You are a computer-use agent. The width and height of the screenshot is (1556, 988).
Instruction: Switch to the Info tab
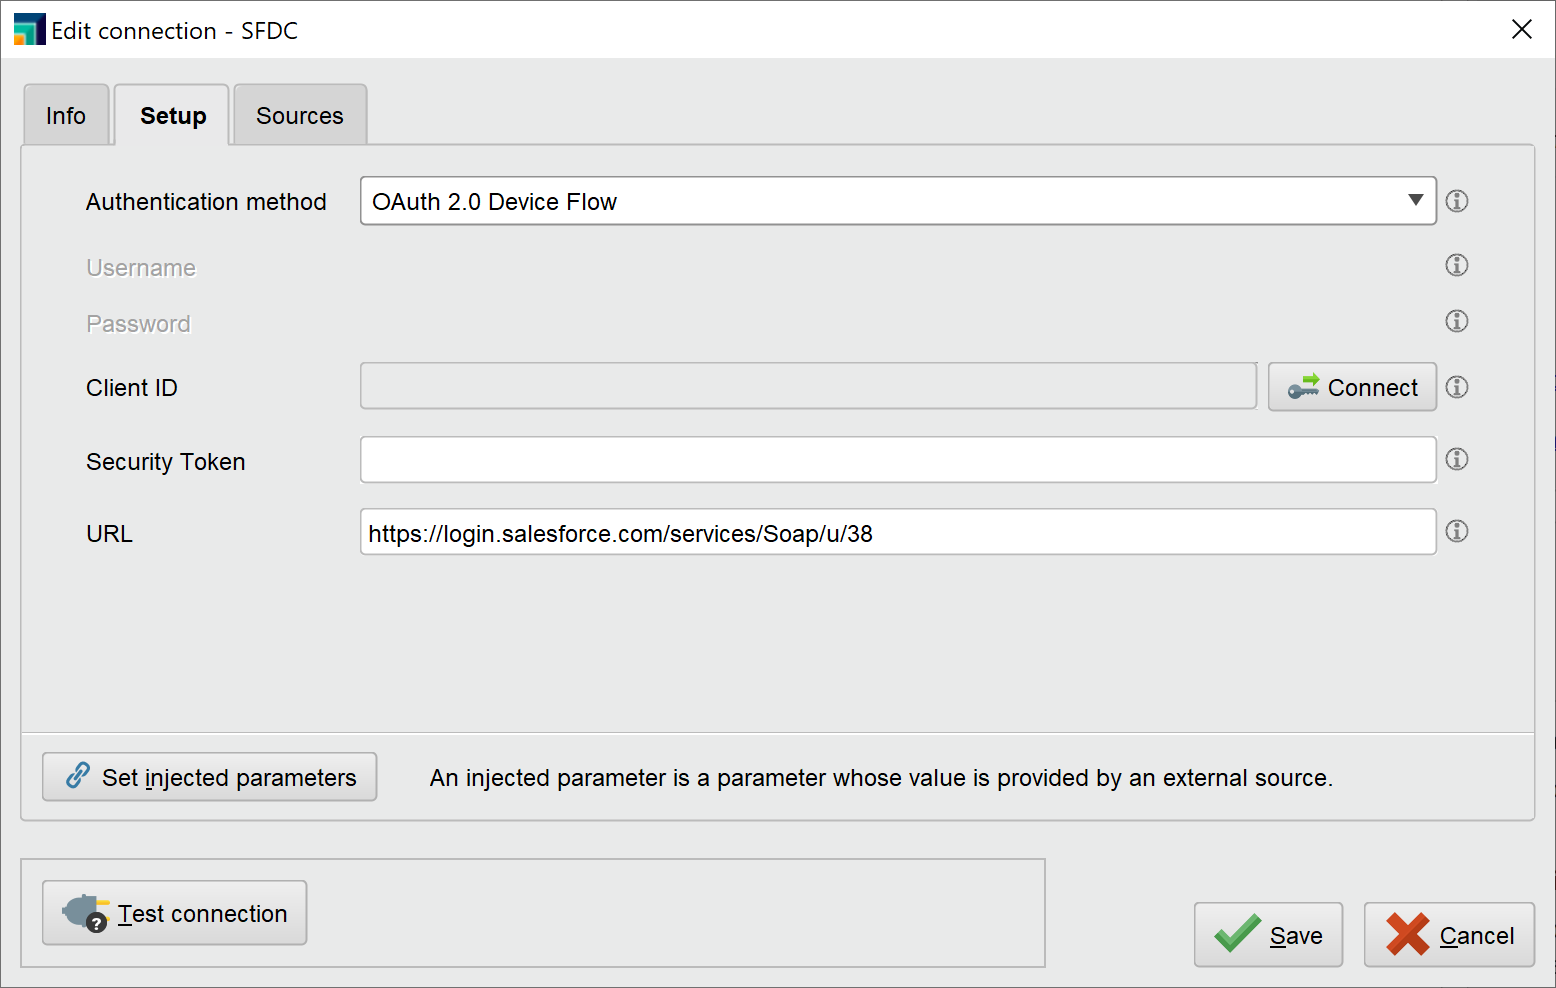click(x=66, y=115)
